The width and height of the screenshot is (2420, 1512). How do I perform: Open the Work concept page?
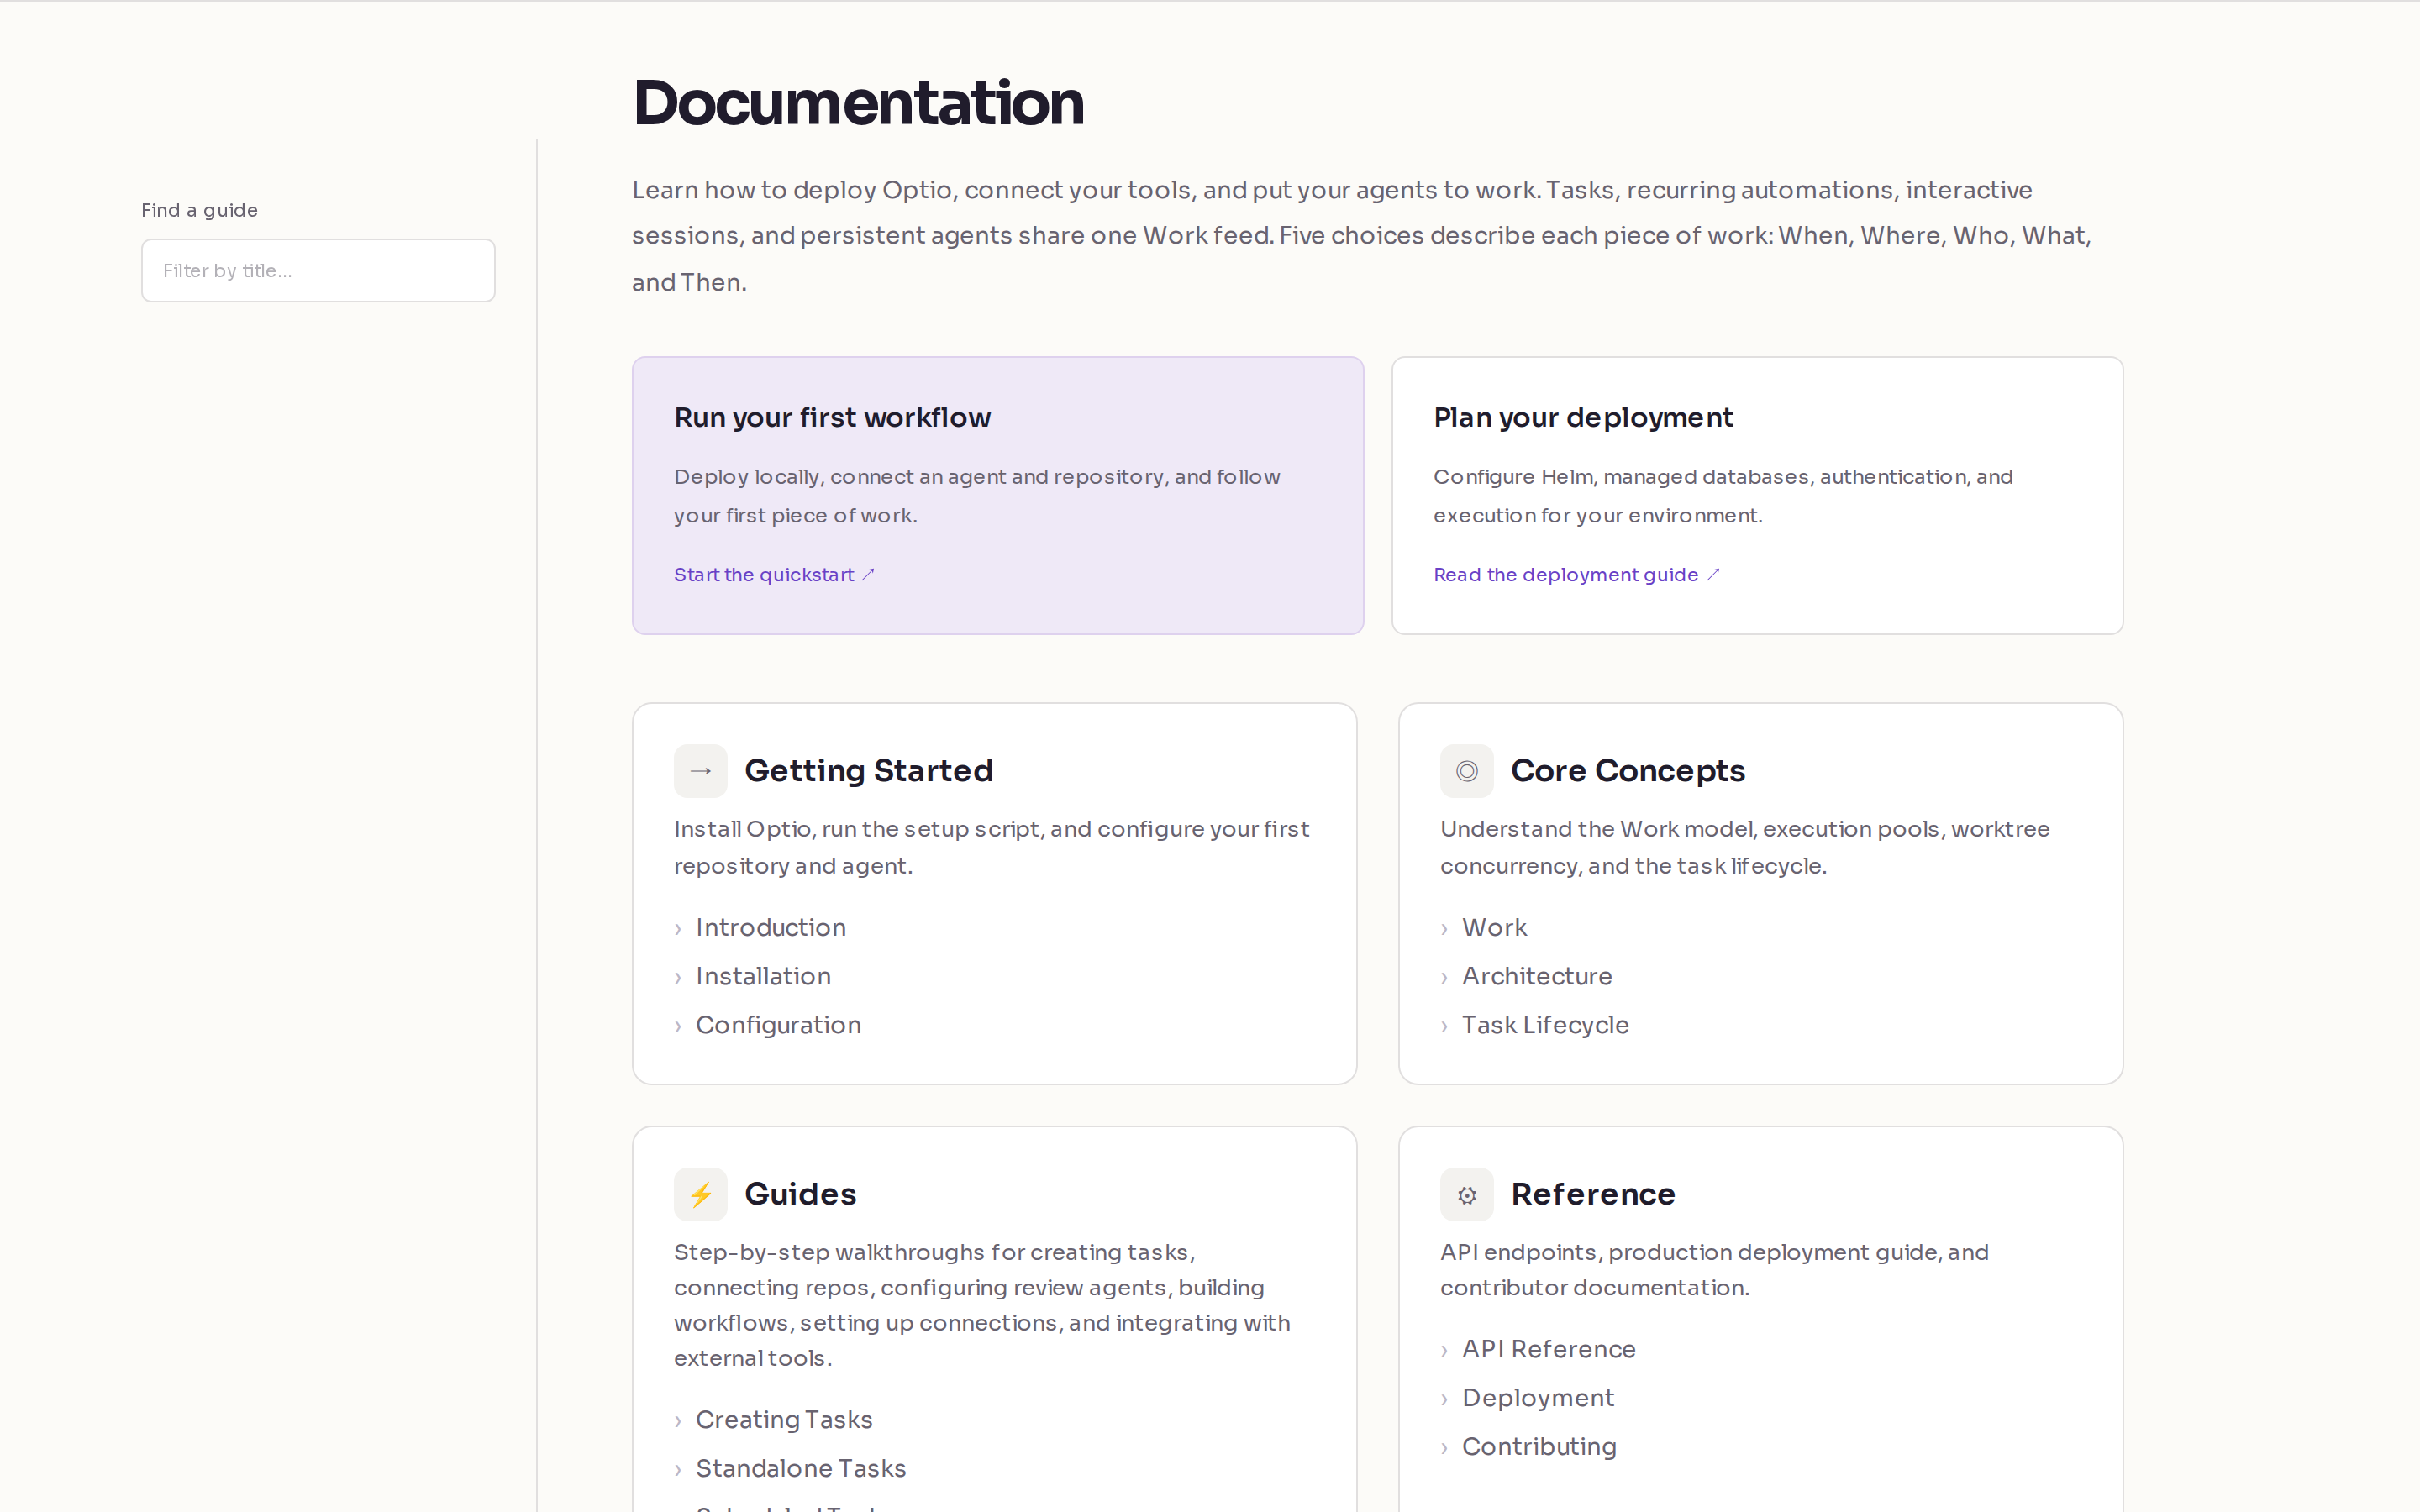[x=1494, y=928]
